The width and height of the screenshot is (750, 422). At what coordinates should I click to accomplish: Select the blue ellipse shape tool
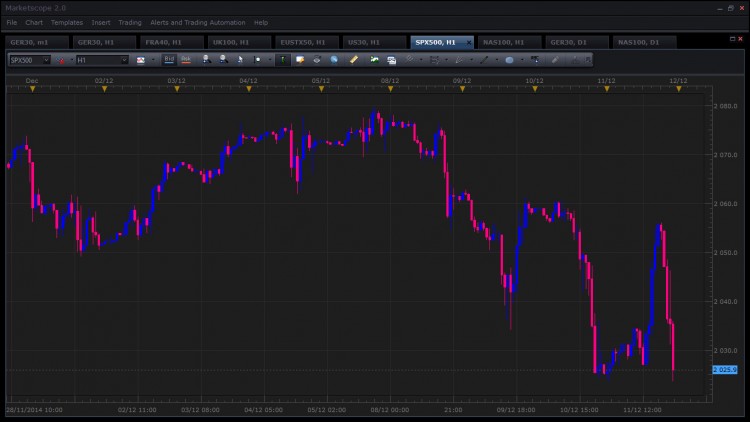pyautogui.click(x=509, y=60)
